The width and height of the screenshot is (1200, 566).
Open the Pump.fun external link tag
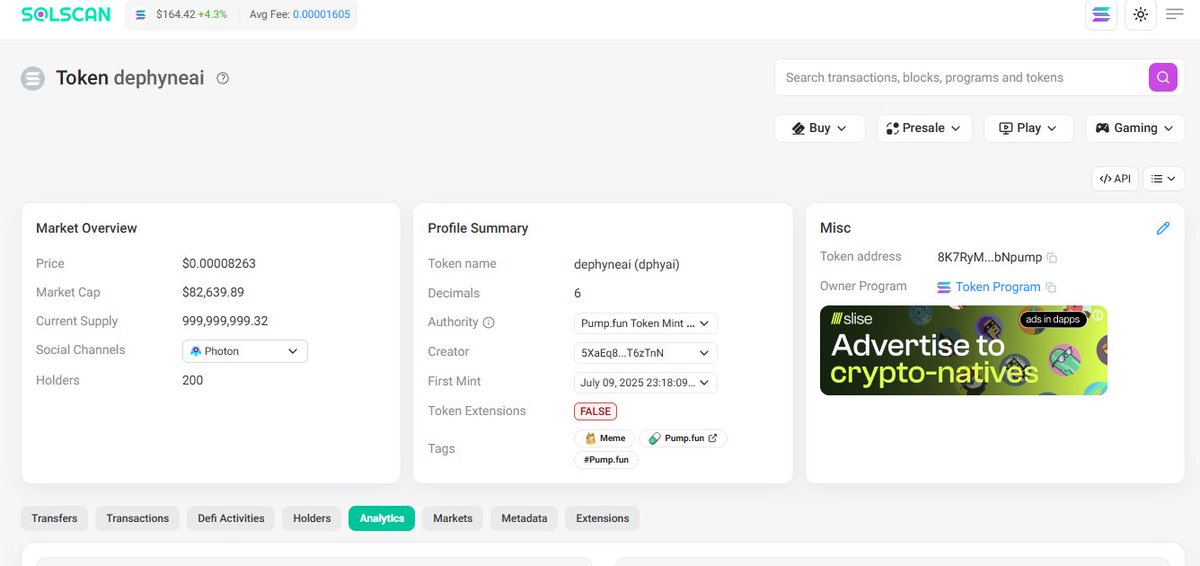pos(683,438)
